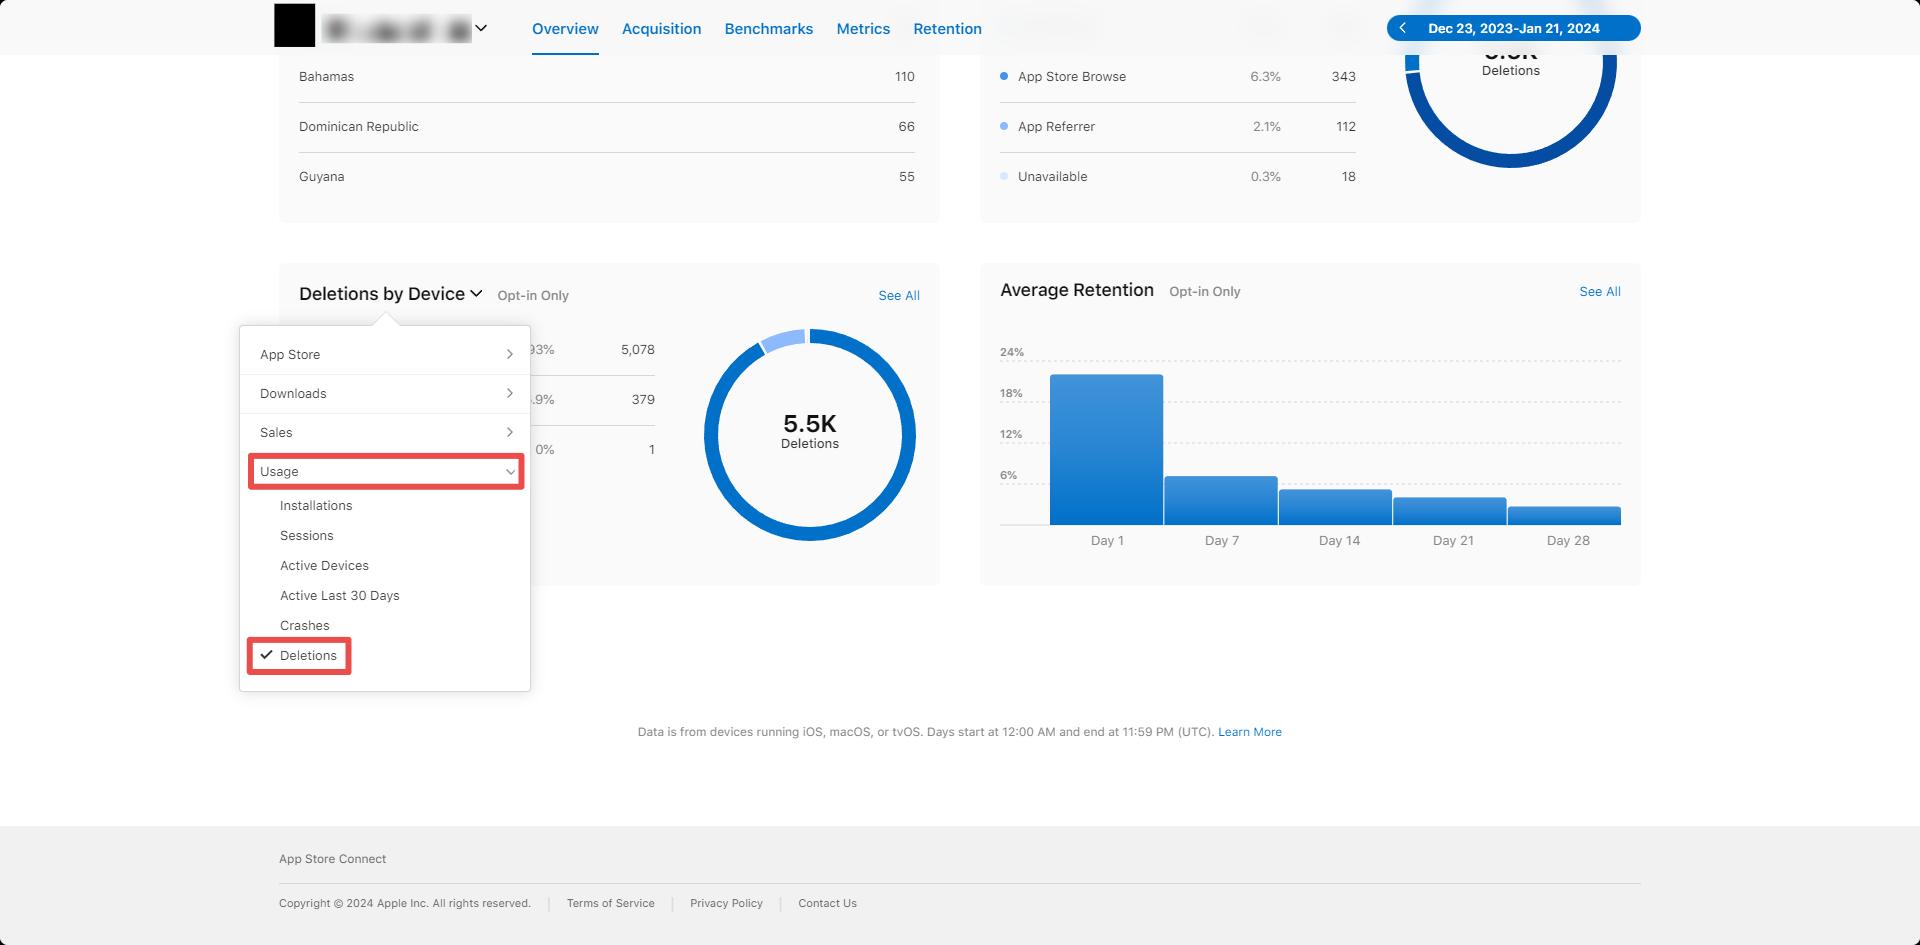Expand the Sales submenu
The width and height of the screenshot is (1920, 945).
tap(385, 433)
